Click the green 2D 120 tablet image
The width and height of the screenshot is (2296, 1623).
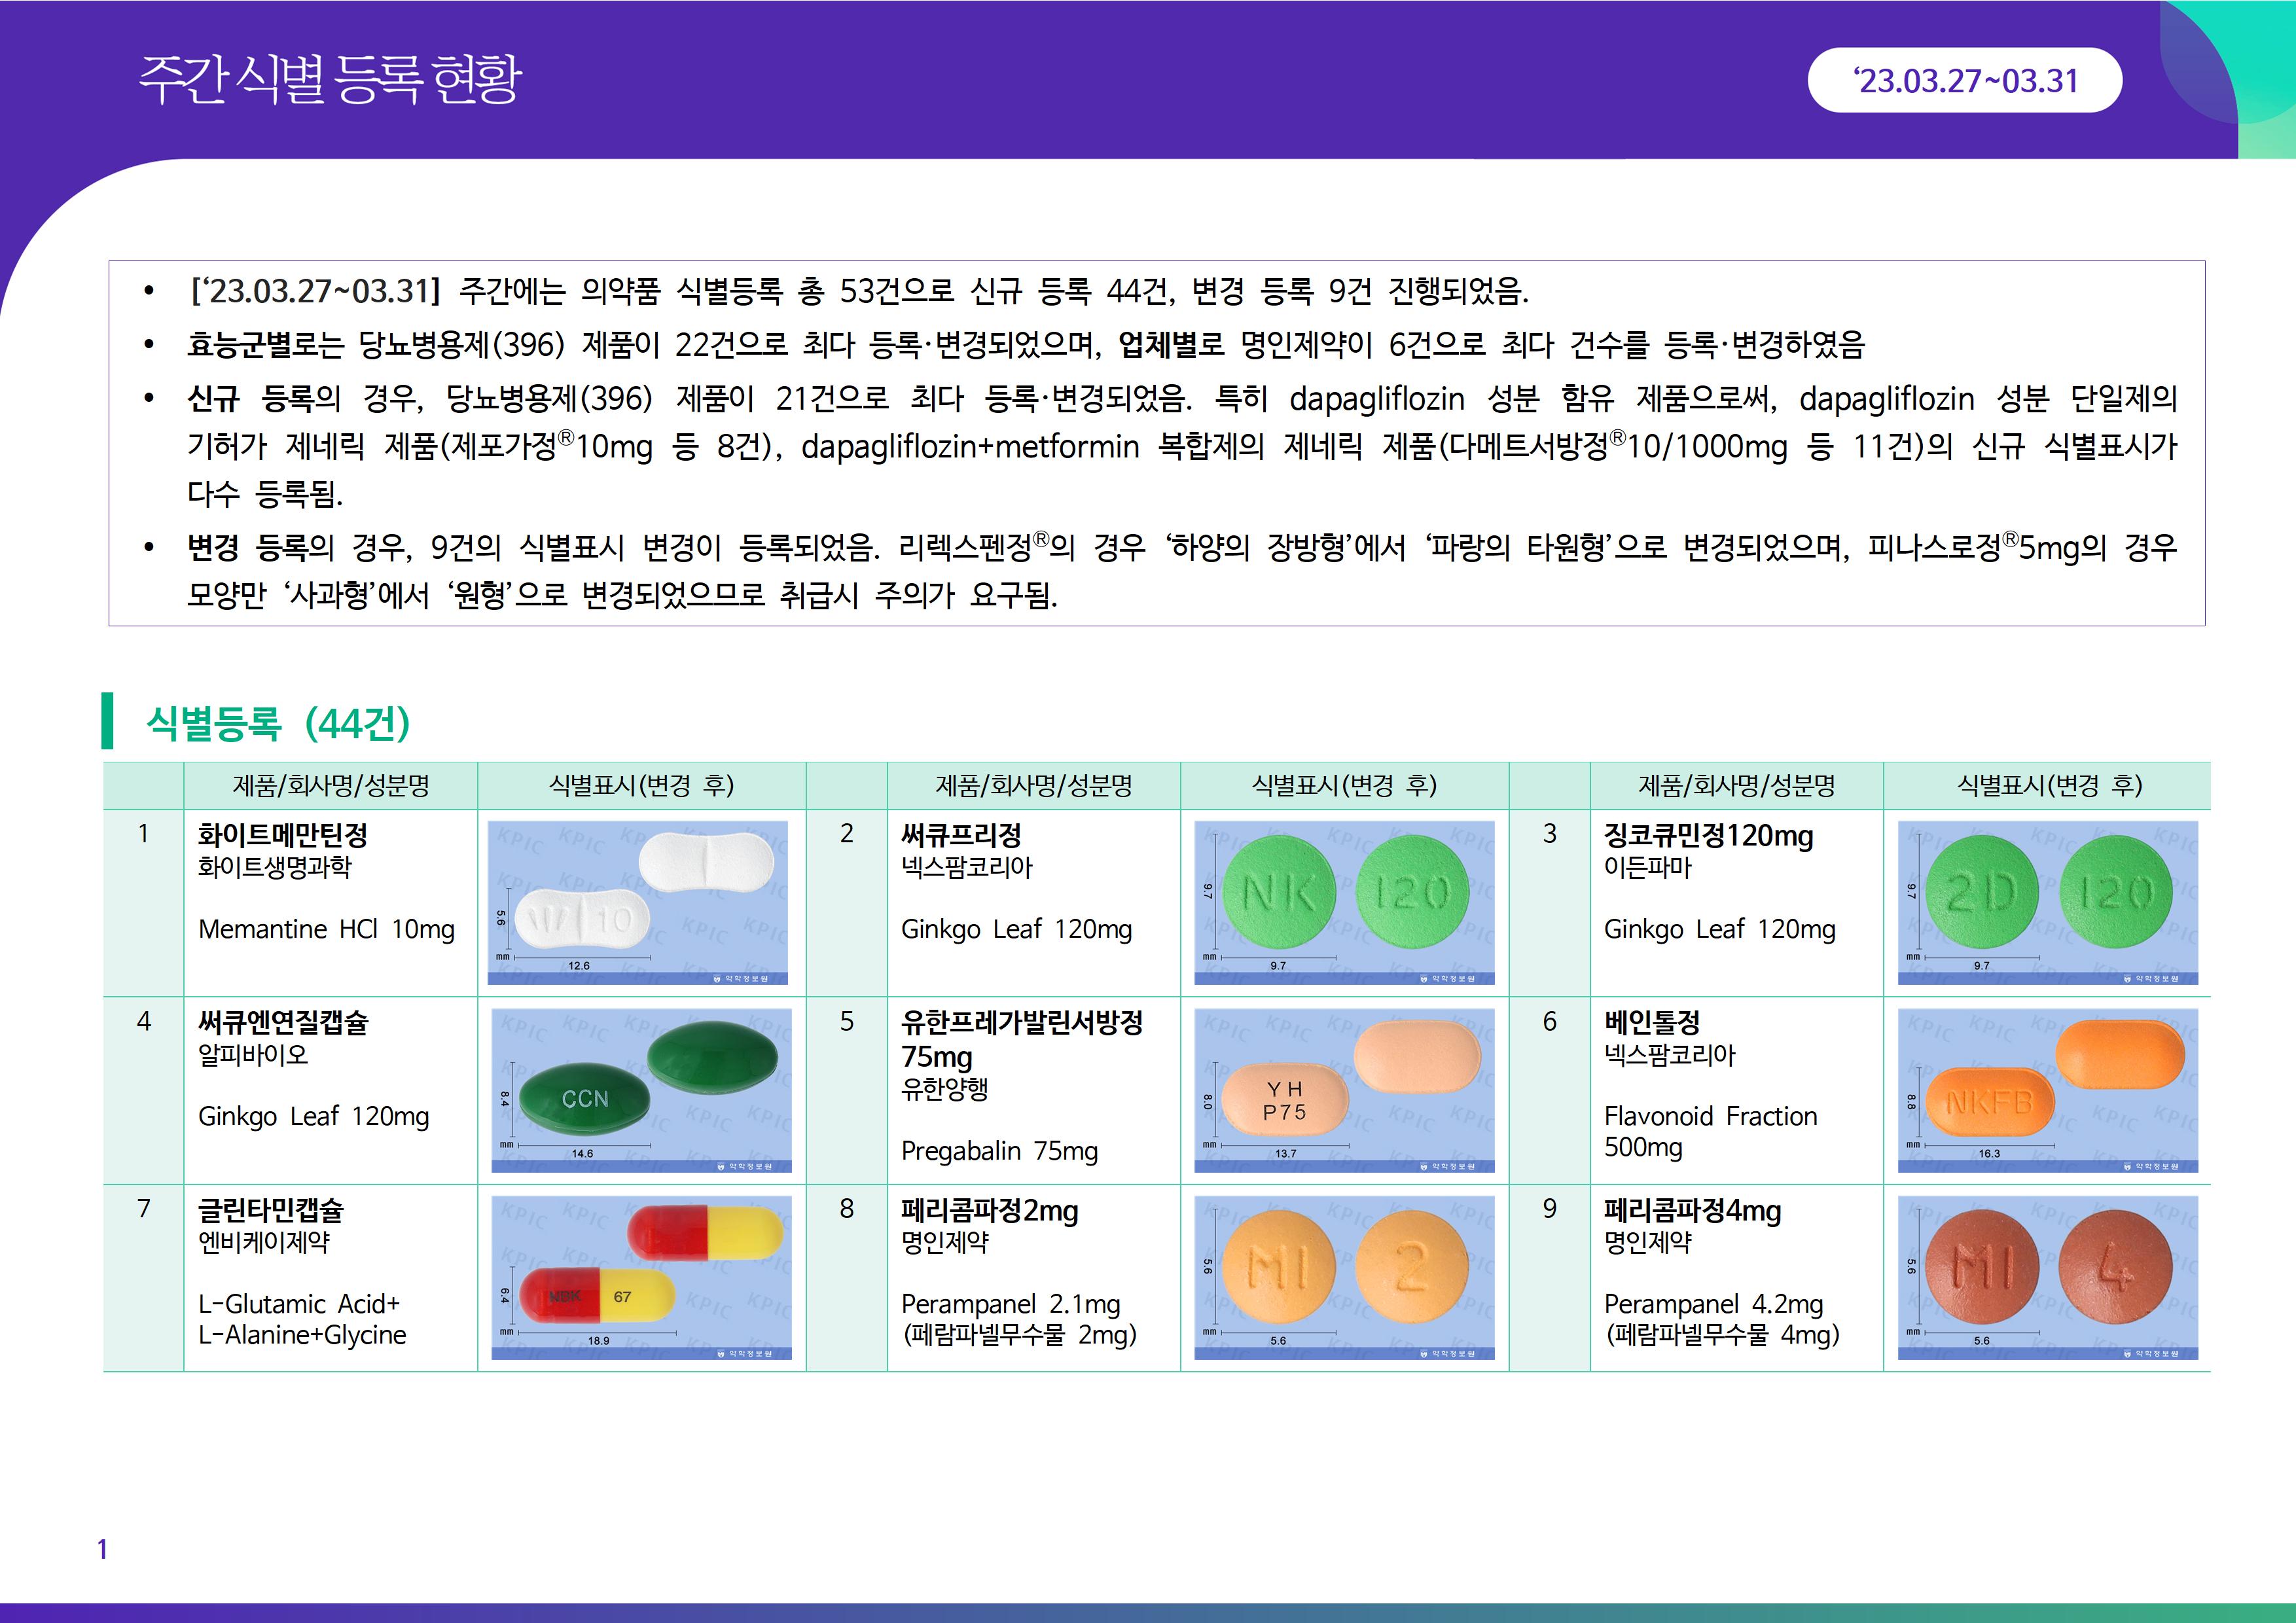click(2047, 902)
